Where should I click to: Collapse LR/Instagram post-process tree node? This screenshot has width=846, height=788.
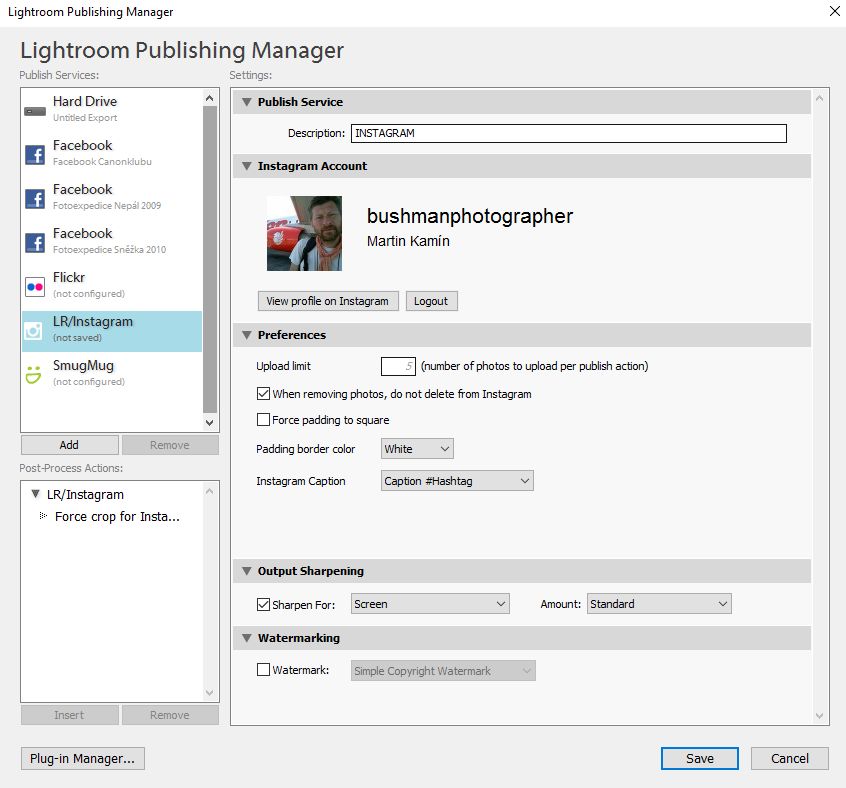click(x=36, y=494)
